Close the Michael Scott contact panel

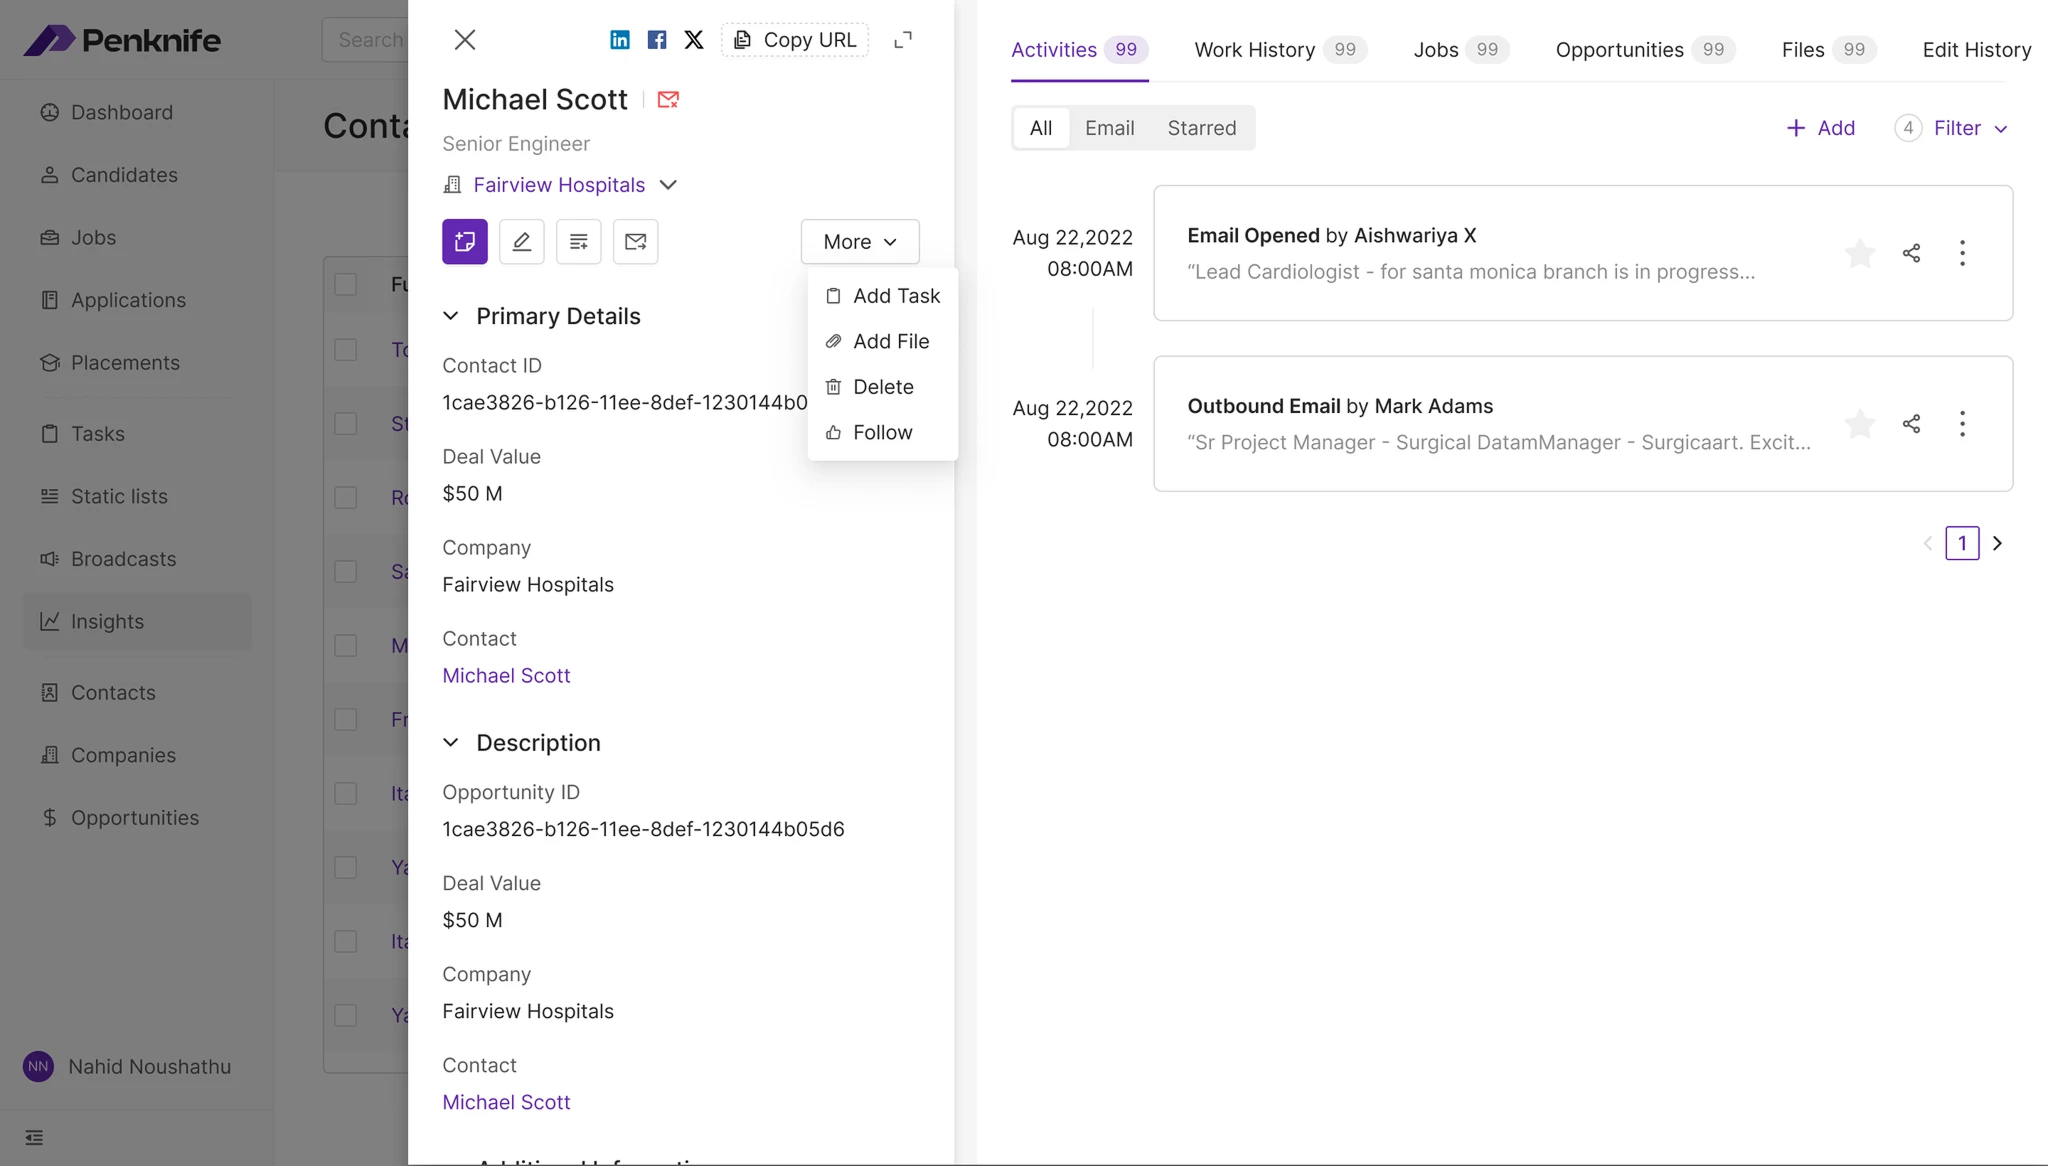(465, 40)
